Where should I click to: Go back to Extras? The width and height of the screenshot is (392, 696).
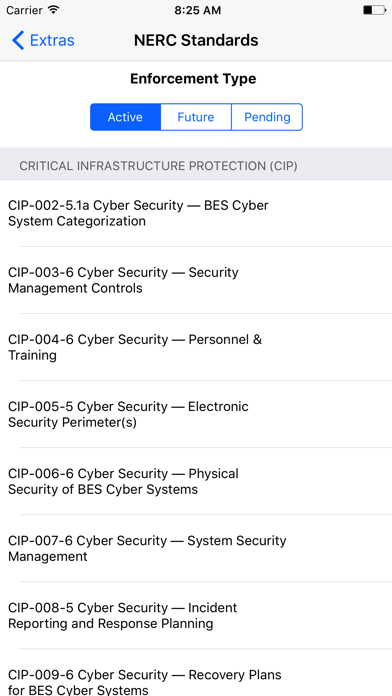43,40
